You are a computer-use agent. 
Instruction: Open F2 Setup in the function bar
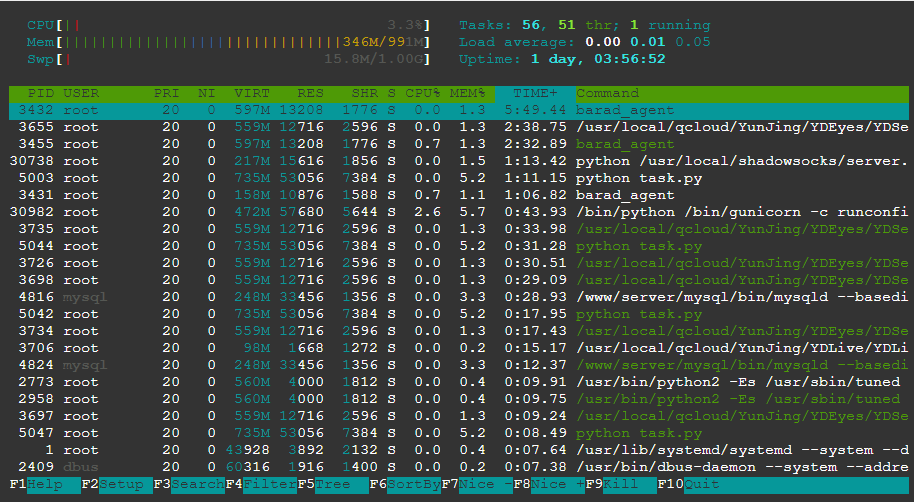click(117, 485)
